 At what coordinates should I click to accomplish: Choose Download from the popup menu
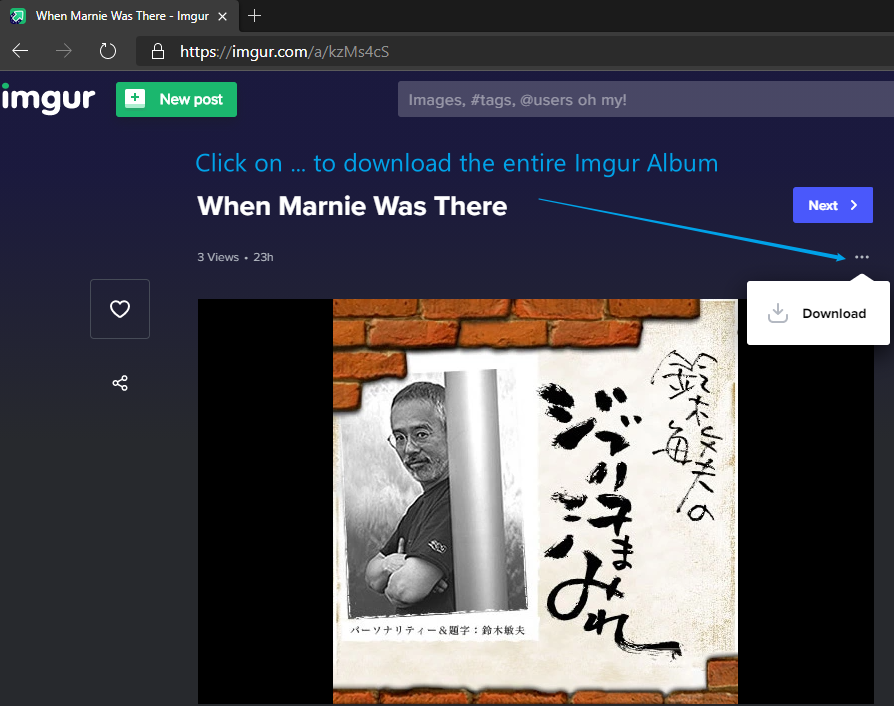point(818,313)
